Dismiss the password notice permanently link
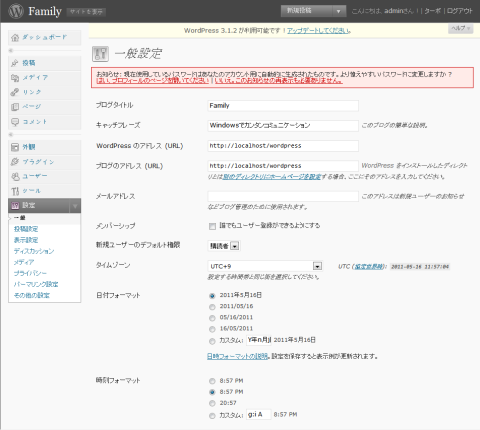The height and width of the screenshot is (430, 480). [x=278, y=81]
